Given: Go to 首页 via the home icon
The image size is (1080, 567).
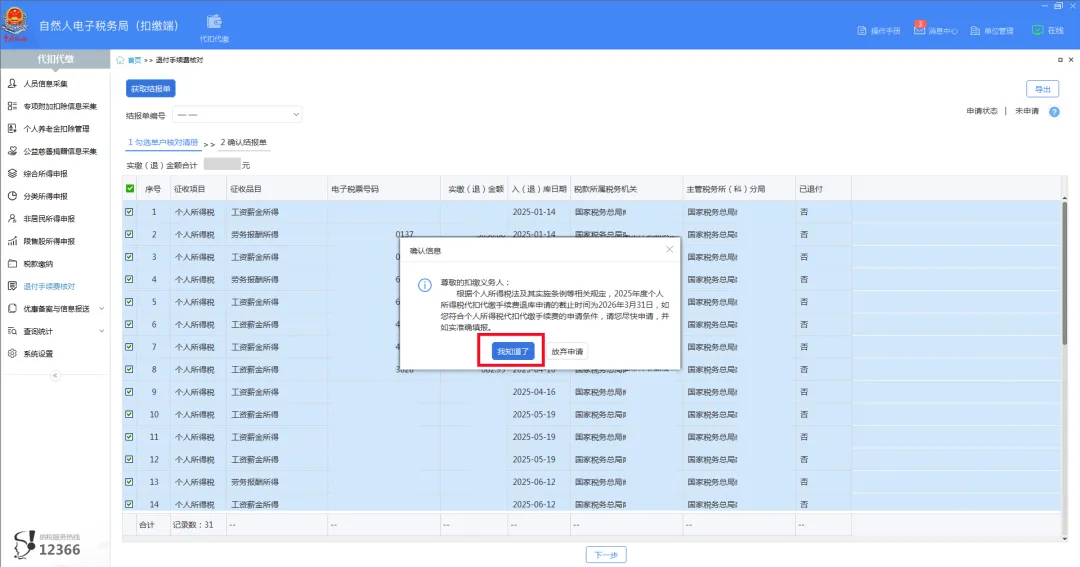Looking at the screenshot, I should click(x=122, y=61).
